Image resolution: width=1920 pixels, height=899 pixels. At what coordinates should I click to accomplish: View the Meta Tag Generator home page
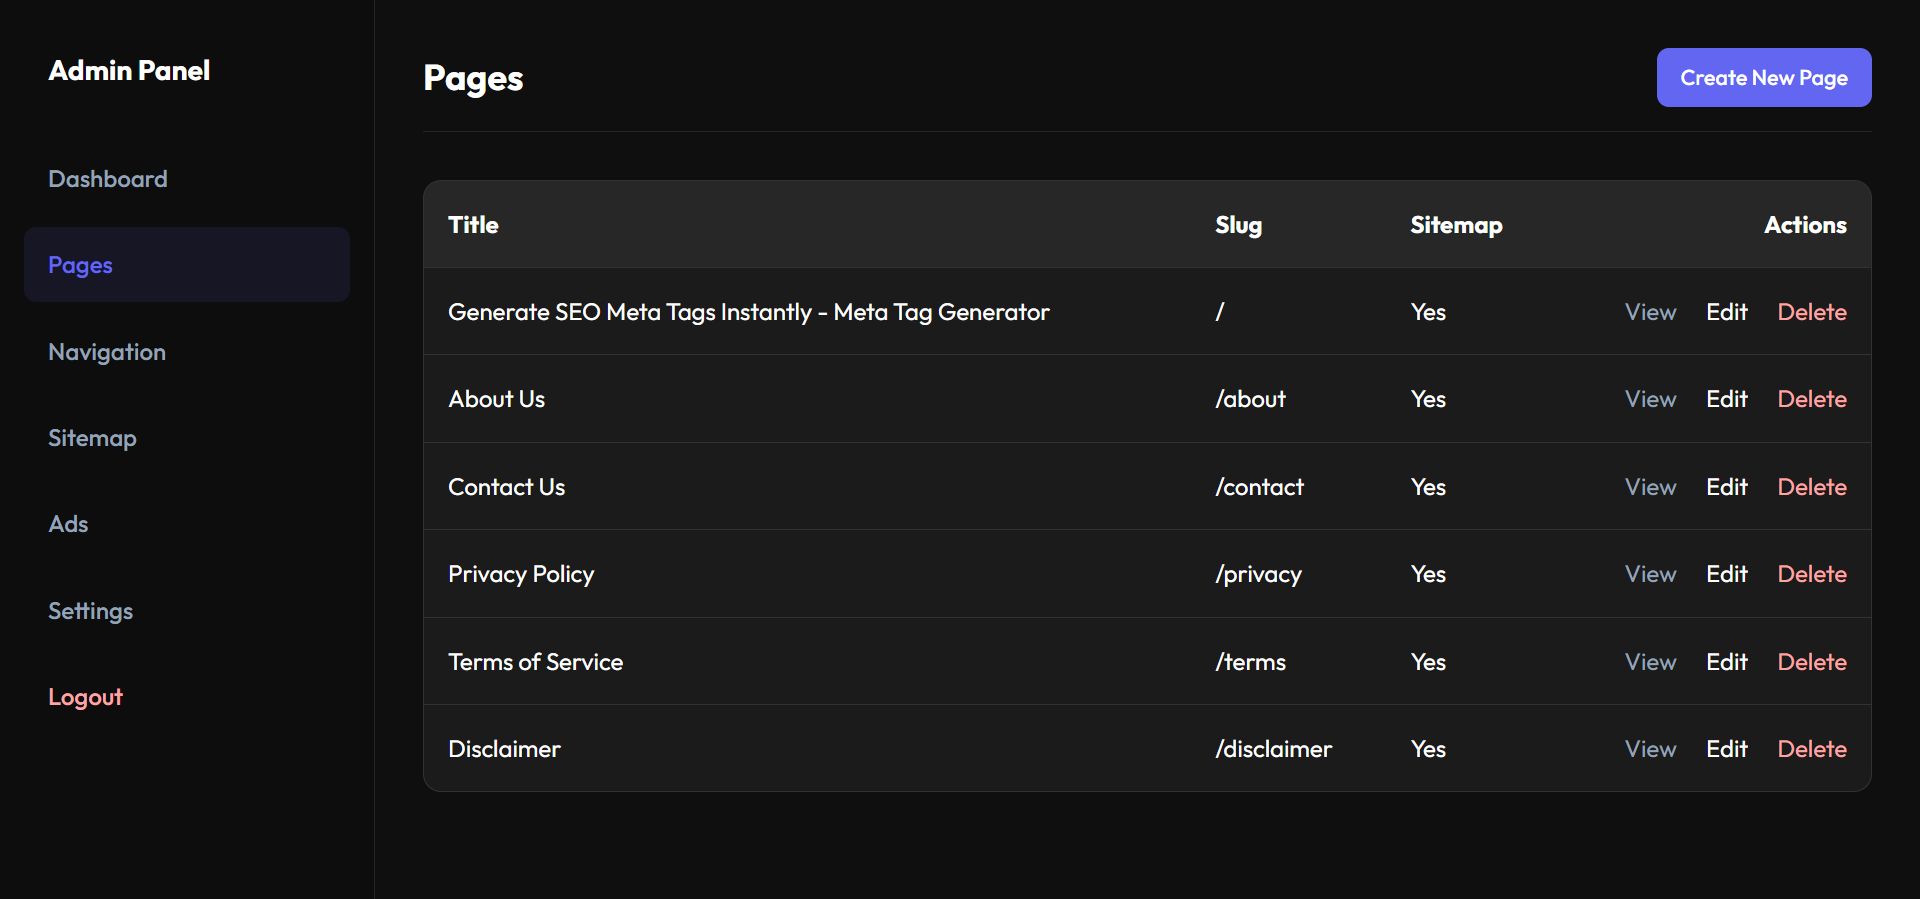point(1650,312)
